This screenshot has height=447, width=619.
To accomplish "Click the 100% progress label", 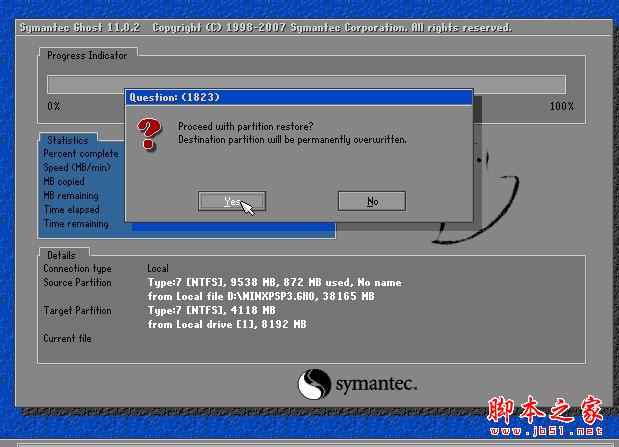I will click(562, 106).
